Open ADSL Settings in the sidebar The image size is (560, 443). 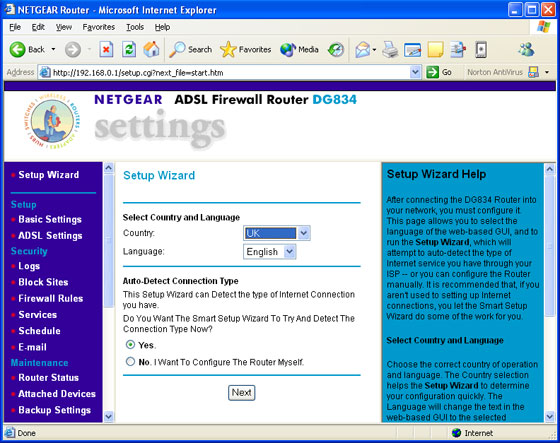[50, 236]
